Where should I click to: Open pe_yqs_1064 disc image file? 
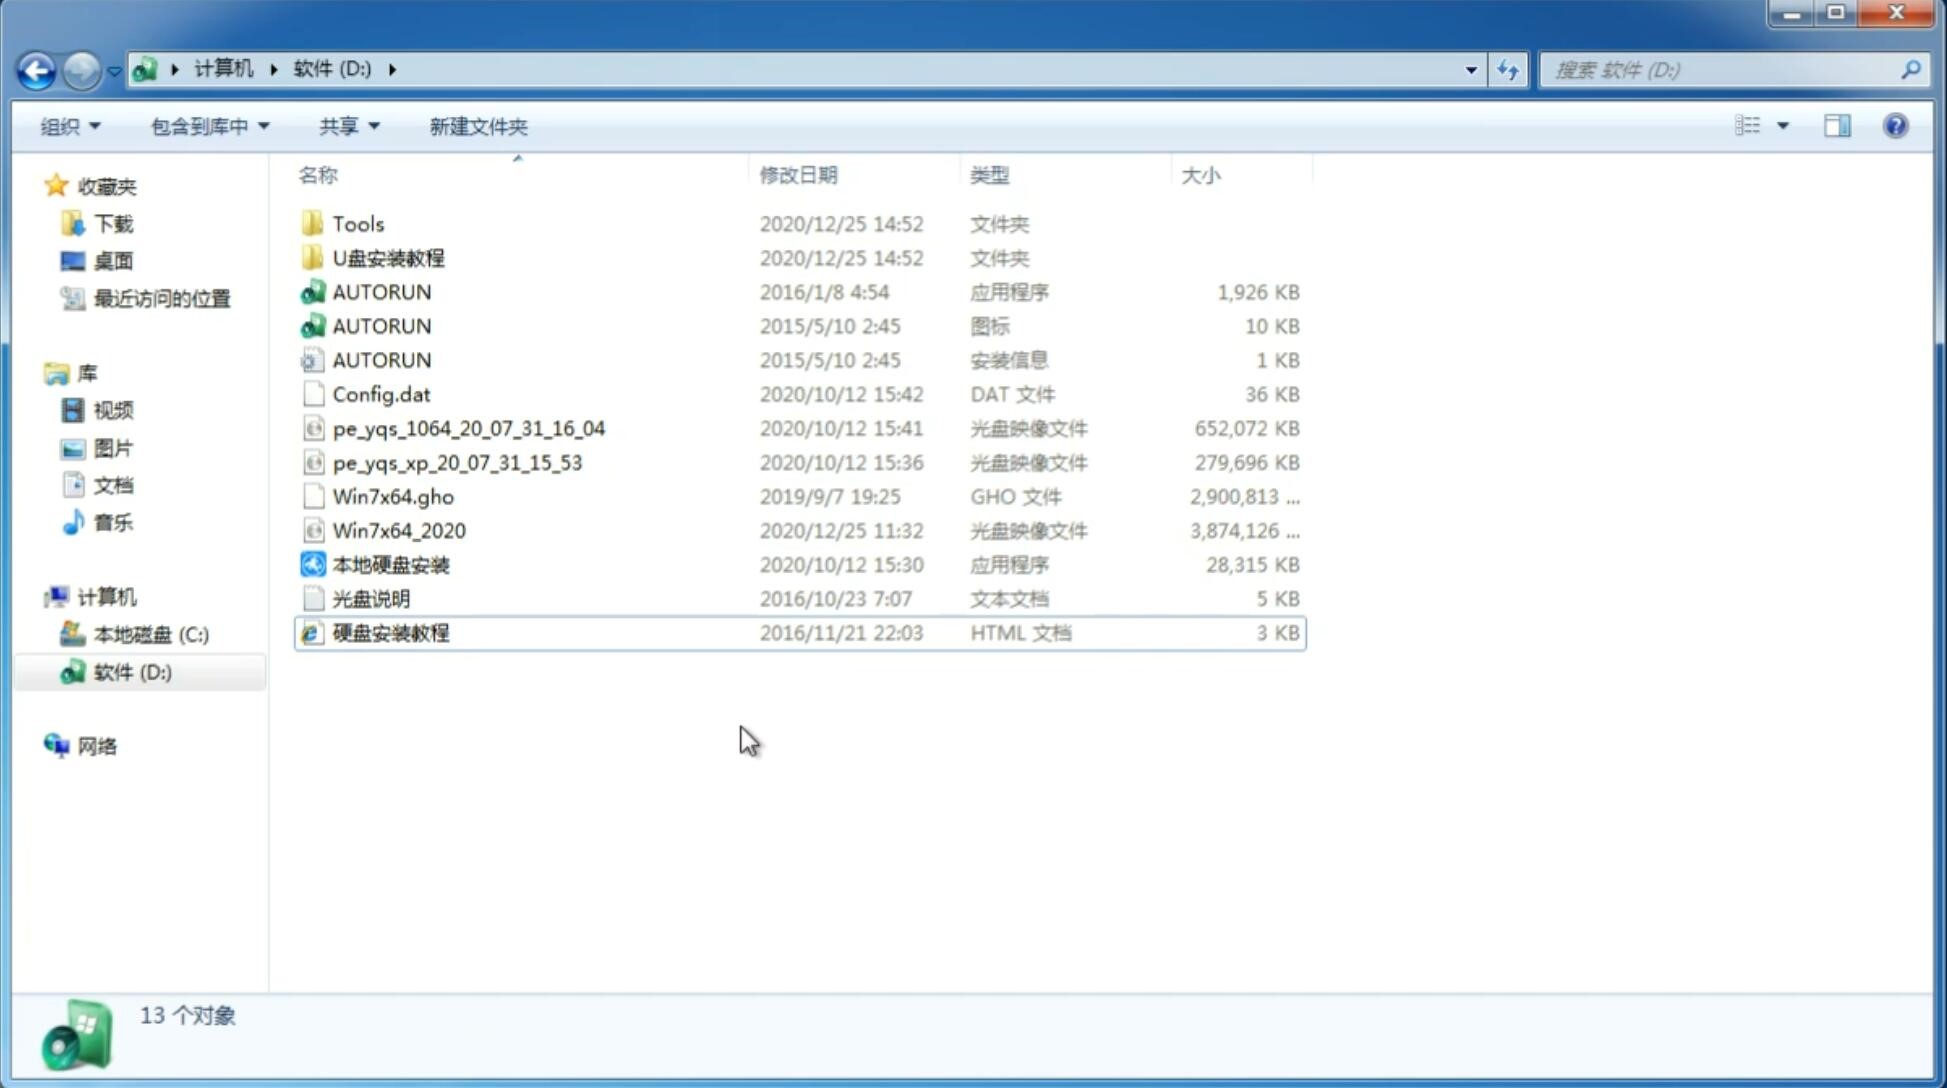(469, 428)
